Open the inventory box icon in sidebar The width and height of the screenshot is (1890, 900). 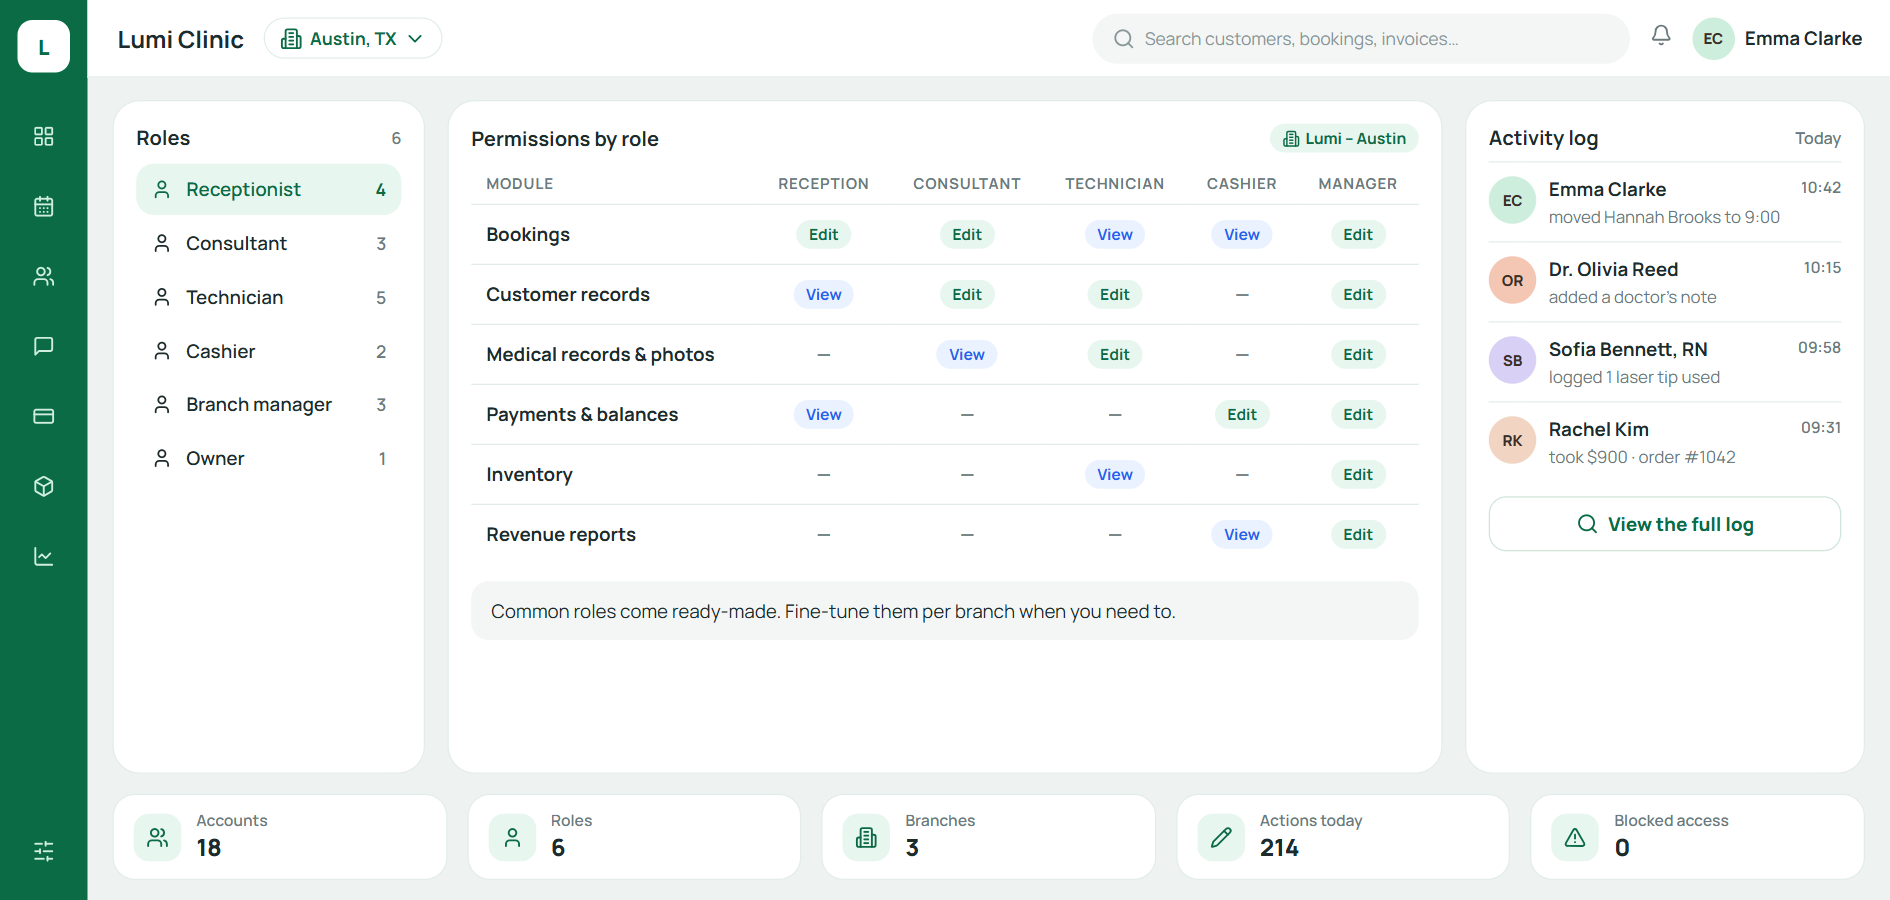click(x=44, y=486)
